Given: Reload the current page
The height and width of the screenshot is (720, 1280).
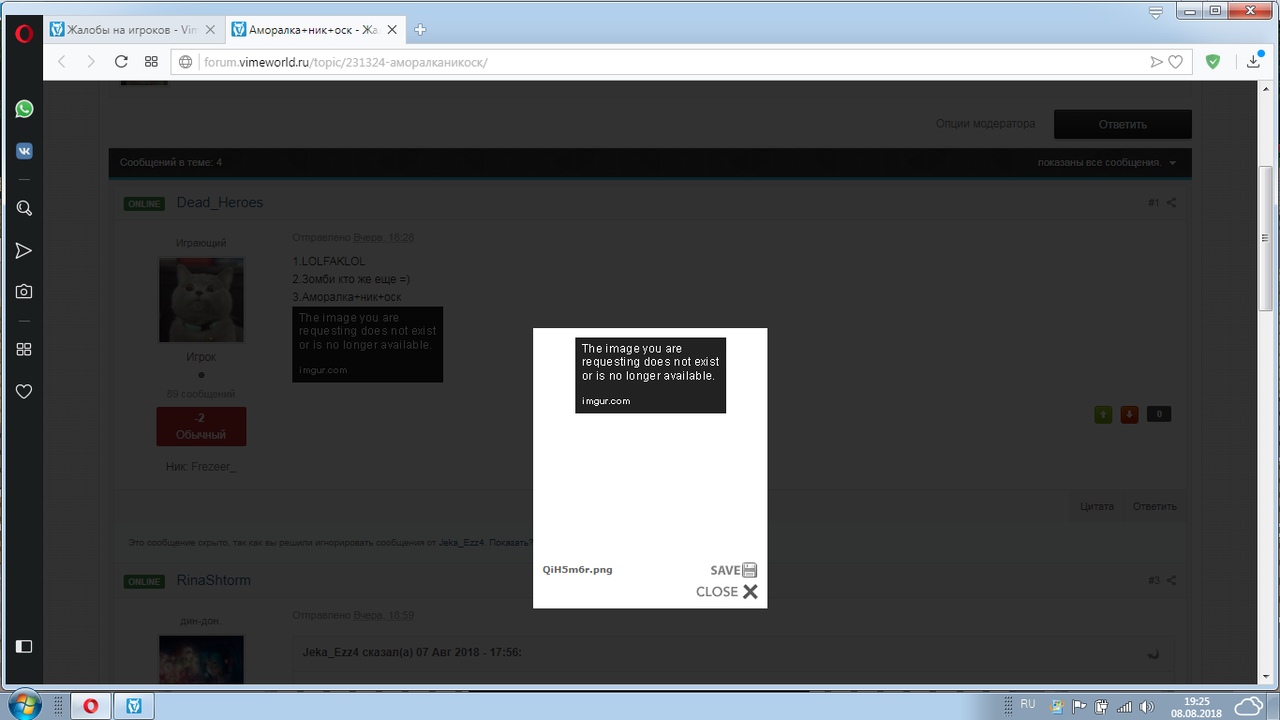Looking at the screenshot, I should coord(121,62).
